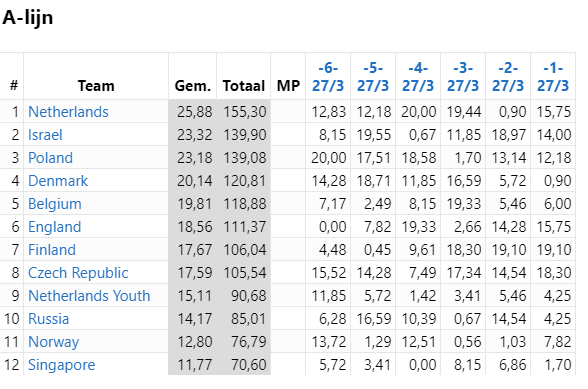Open the Israel team link
Screen dimensions: 588x389
click(x=45, y=135)
